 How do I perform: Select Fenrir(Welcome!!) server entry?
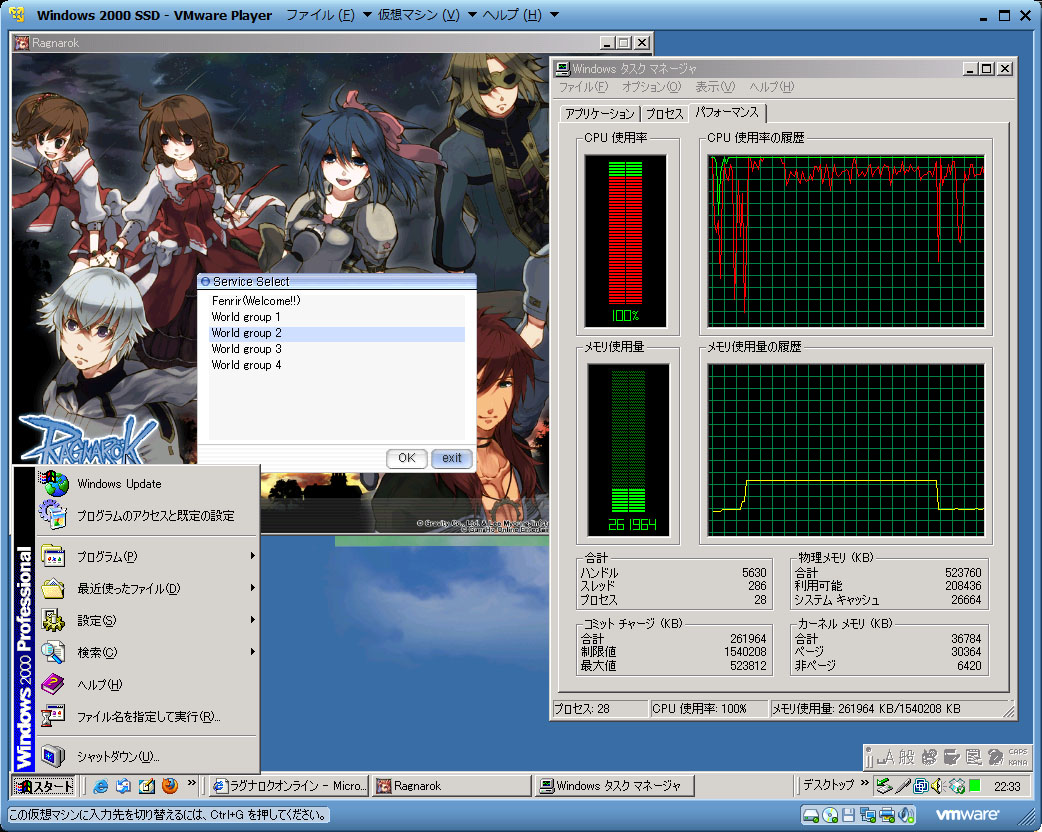tap(337, 301)
